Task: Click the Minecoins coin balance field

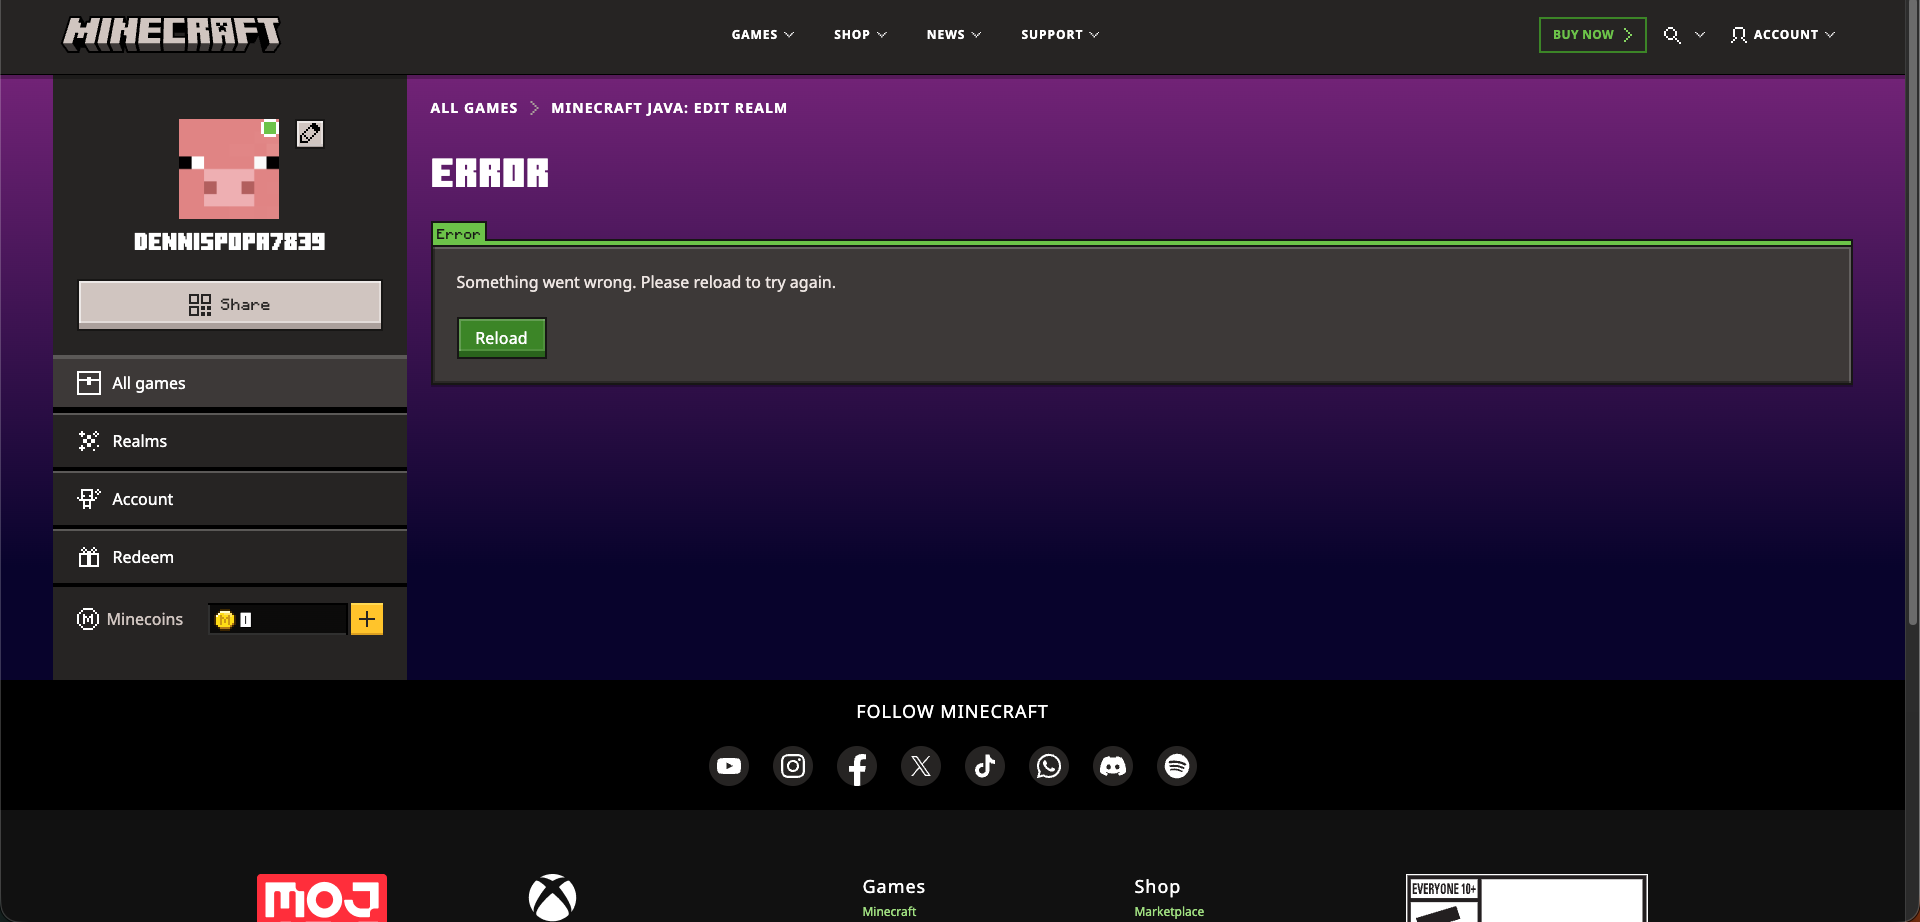Action: coord(278,619)
